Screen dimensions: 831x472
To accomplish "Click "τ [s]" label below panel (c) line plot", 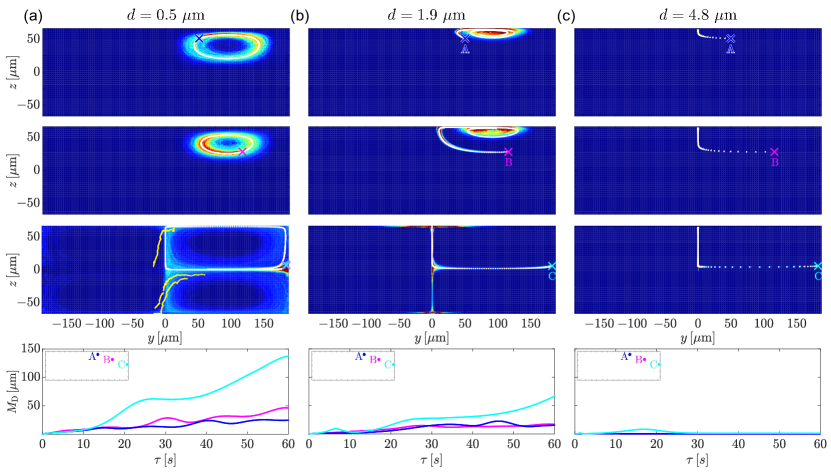I will point(697,460).
